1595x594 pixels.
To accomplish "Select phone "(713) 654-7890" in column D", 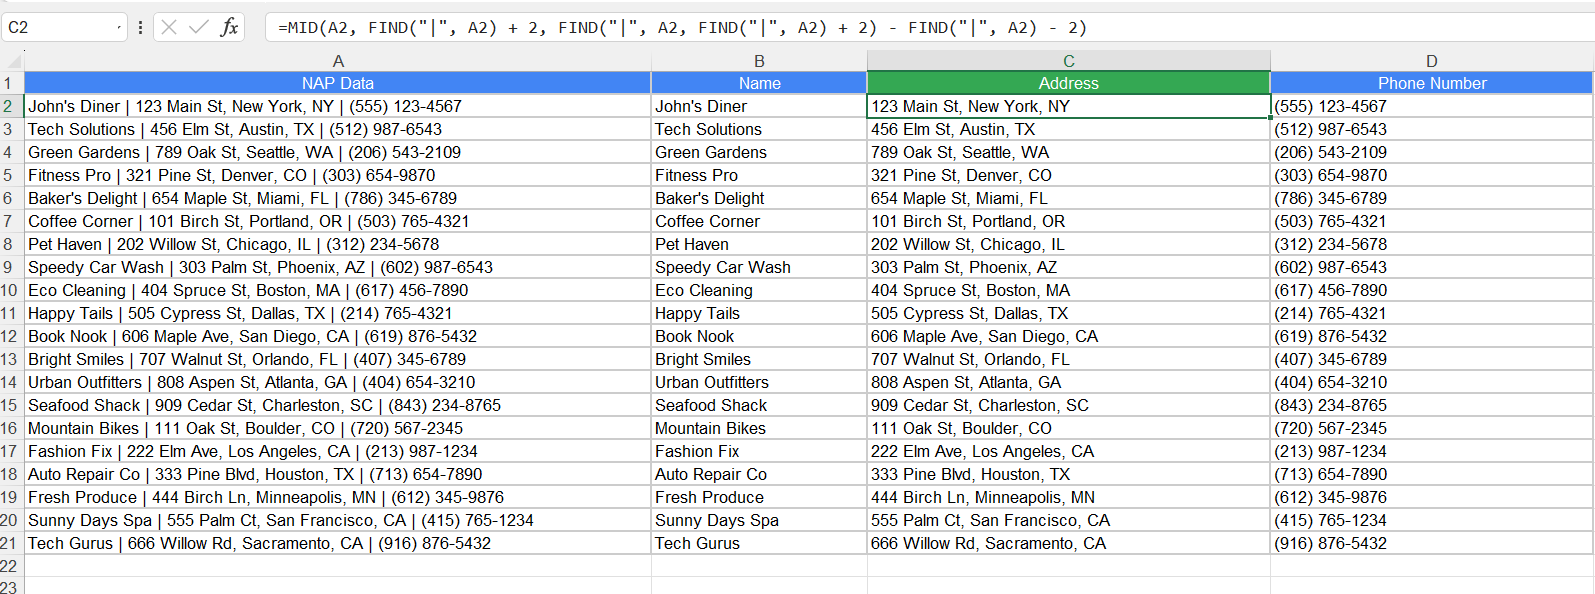I will (1432, 474).
